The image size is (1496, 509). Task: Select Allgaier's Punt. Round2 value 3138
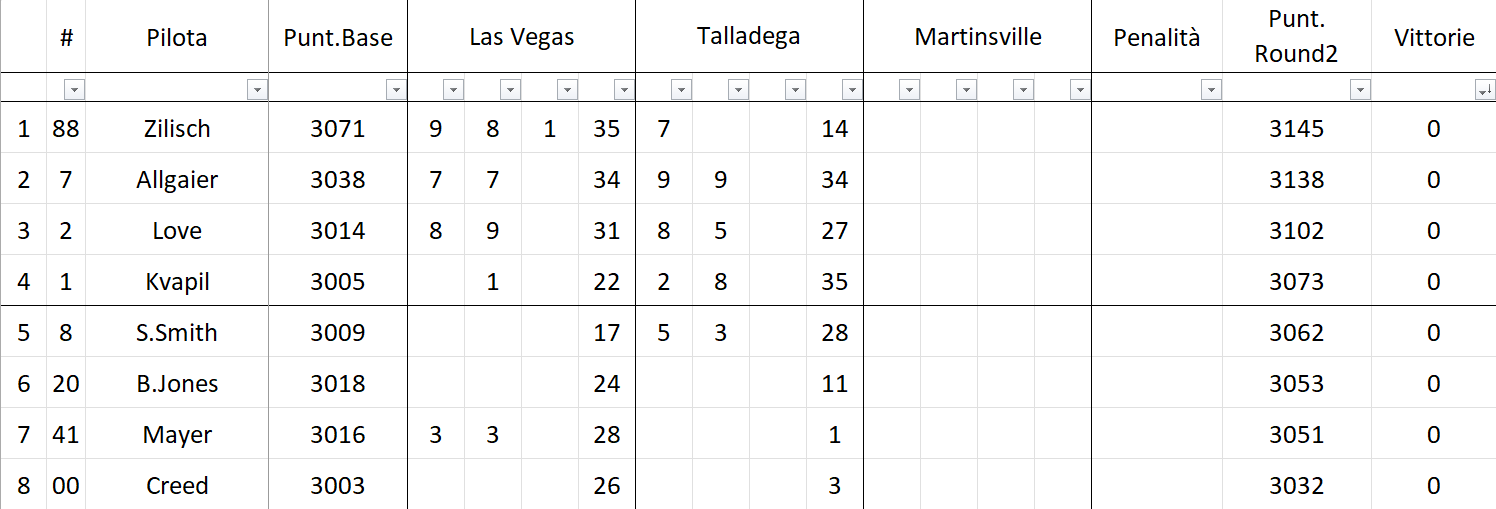(1296, 180)
